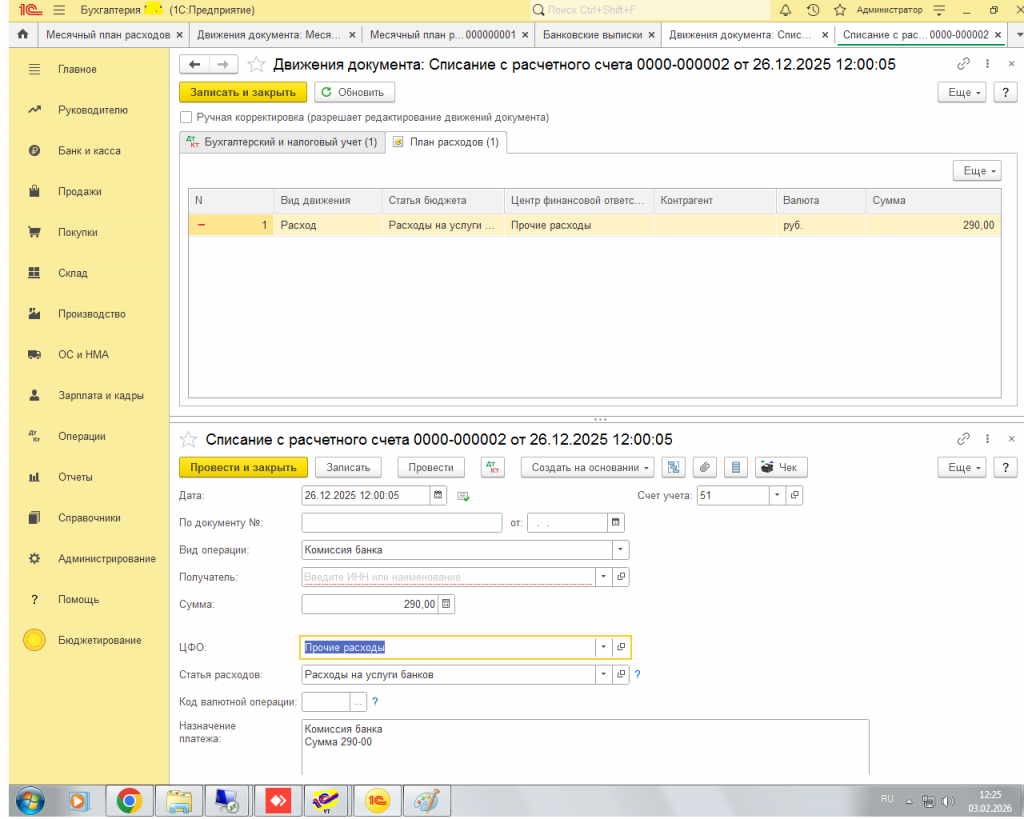This screenshot has width=1024, height=819.
Task: Open Код валютной операции selection ellipsis button
Action: pyautogui.click(x=358, y=702)
